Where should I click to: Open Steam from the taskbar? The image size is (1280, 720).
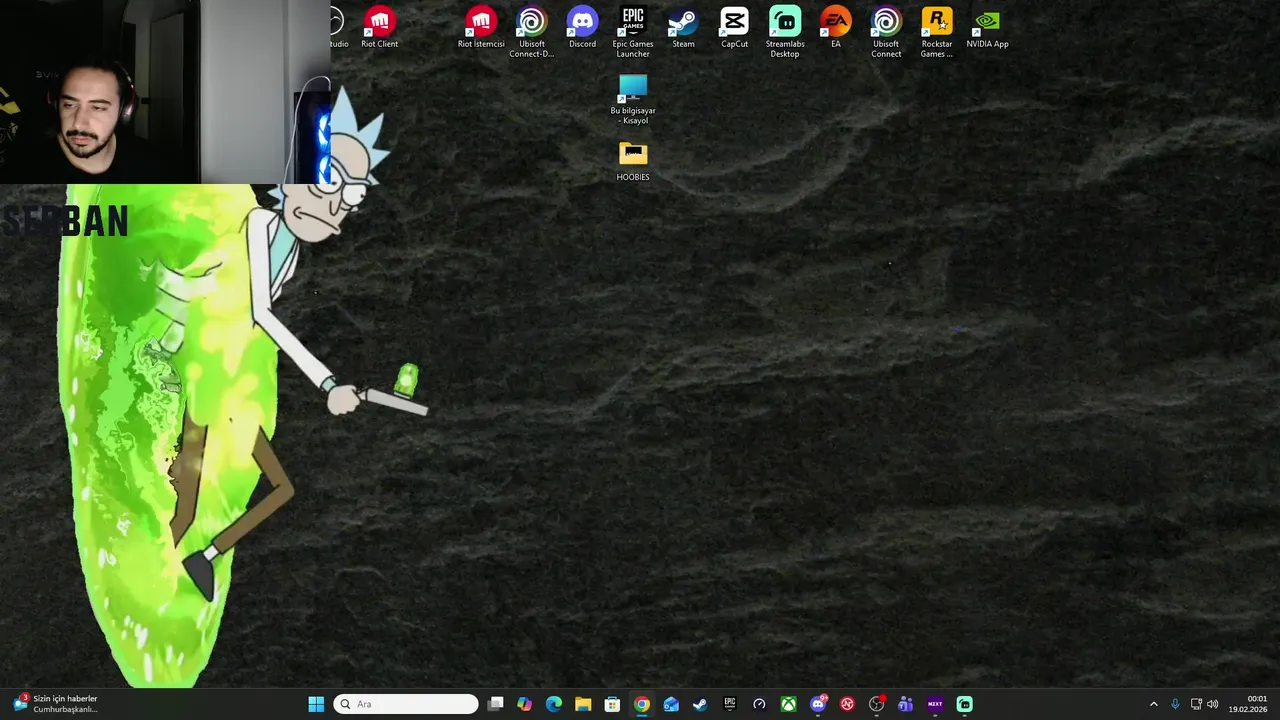[700, 704]
